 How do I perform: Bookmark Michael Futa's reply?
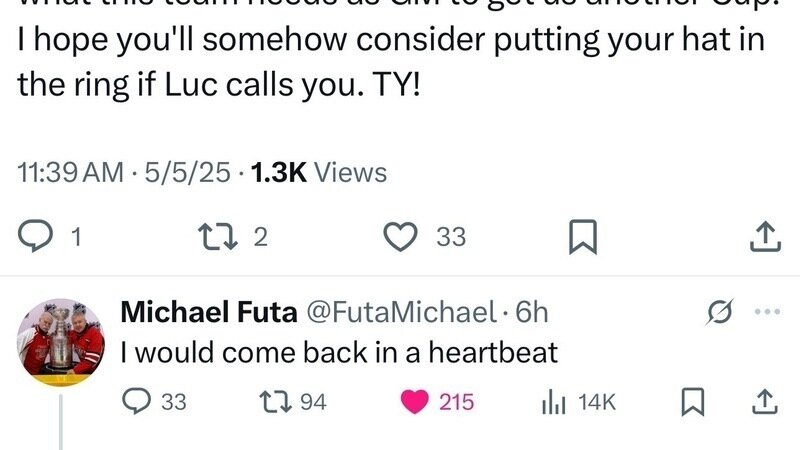689,402
